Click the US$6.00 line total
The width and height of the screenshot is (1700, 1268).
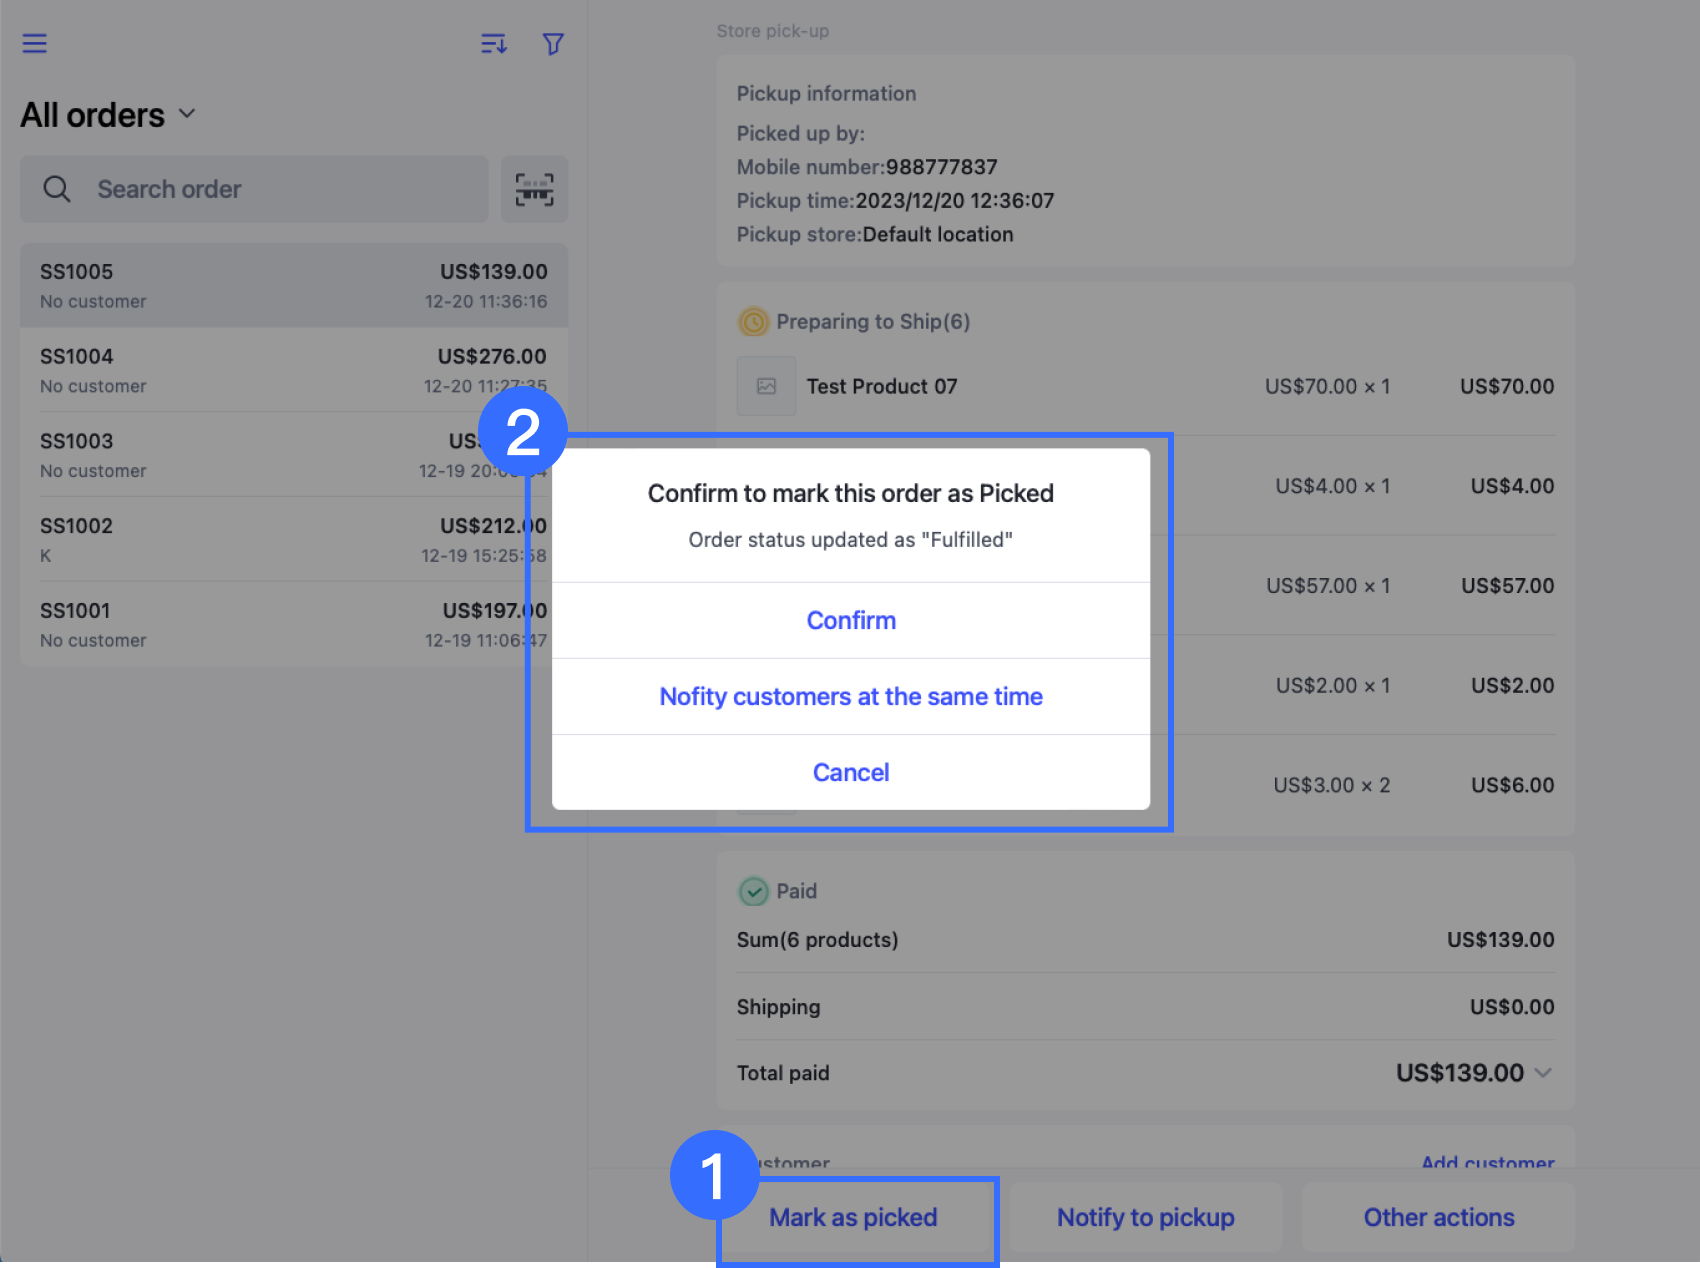click(1513, 786)
